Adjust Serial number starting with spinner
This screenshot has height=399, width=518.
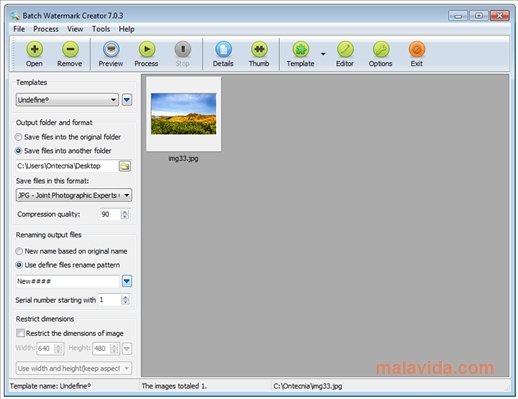click(125, 300)
